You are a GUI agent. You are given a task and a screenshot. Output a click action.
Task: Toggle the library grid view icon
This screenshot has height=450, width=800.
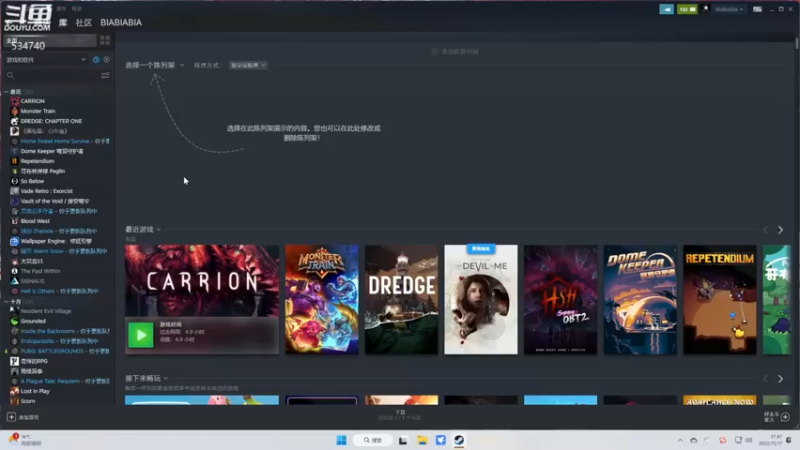[x=105, y=40]
